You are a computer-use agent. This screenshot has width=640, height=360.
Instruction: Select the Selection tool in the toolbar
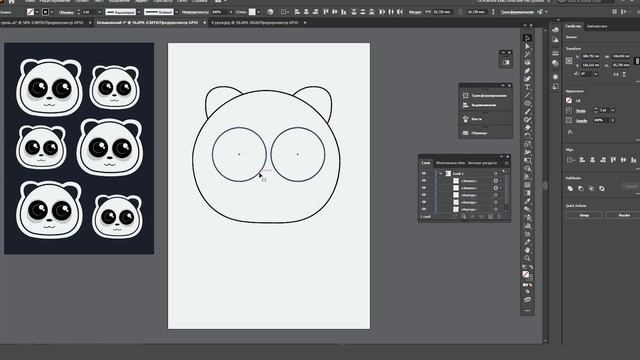pos(527,38)
